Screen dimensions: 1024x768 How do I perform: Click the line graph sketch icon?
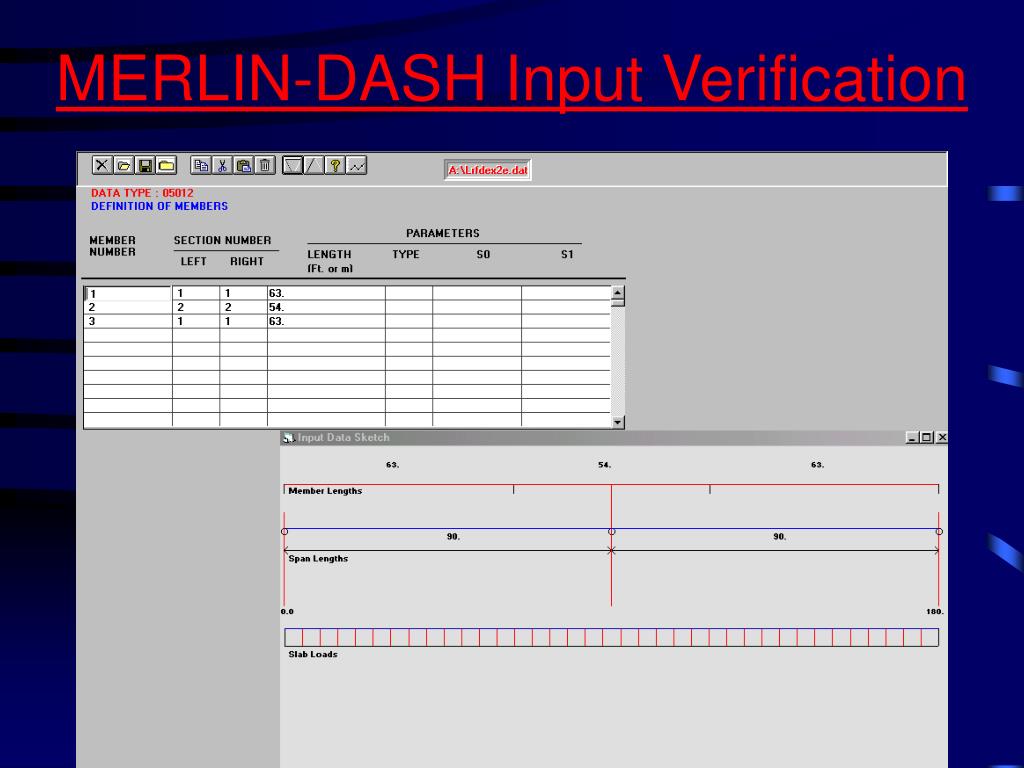coord(357,165)
